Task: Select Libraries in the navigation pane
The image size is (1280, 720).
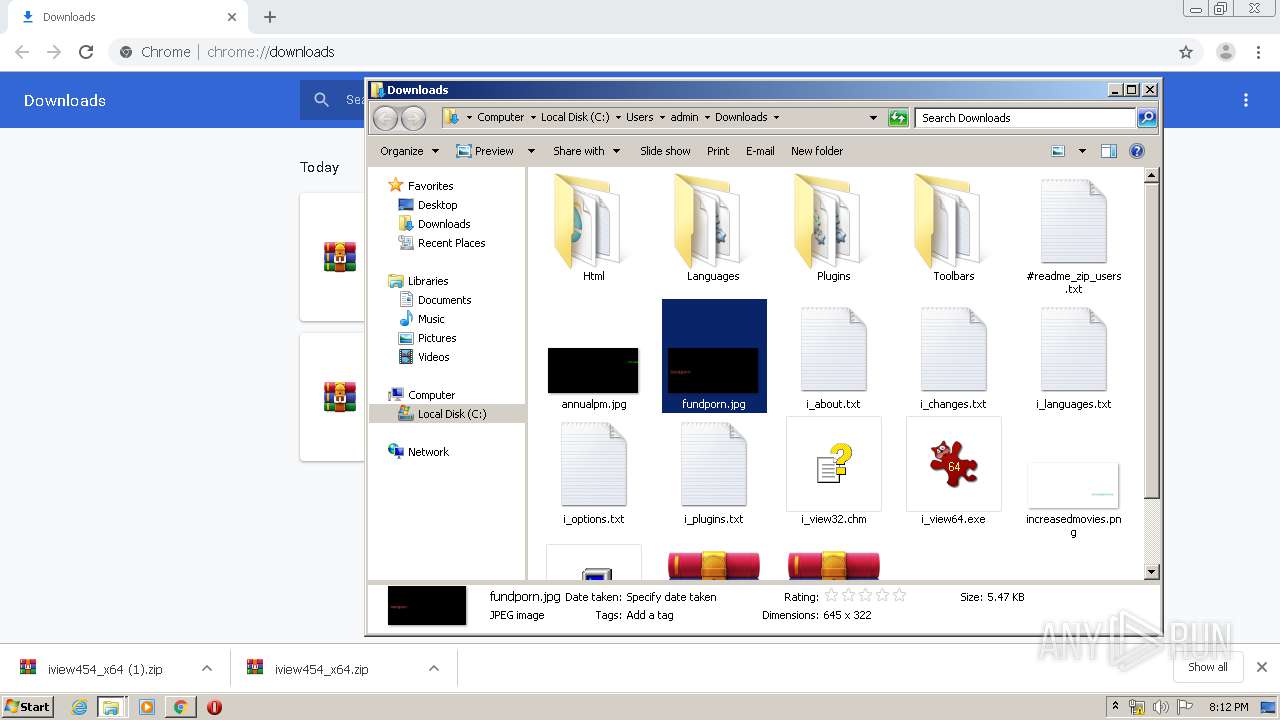Action: coord(427,281)
